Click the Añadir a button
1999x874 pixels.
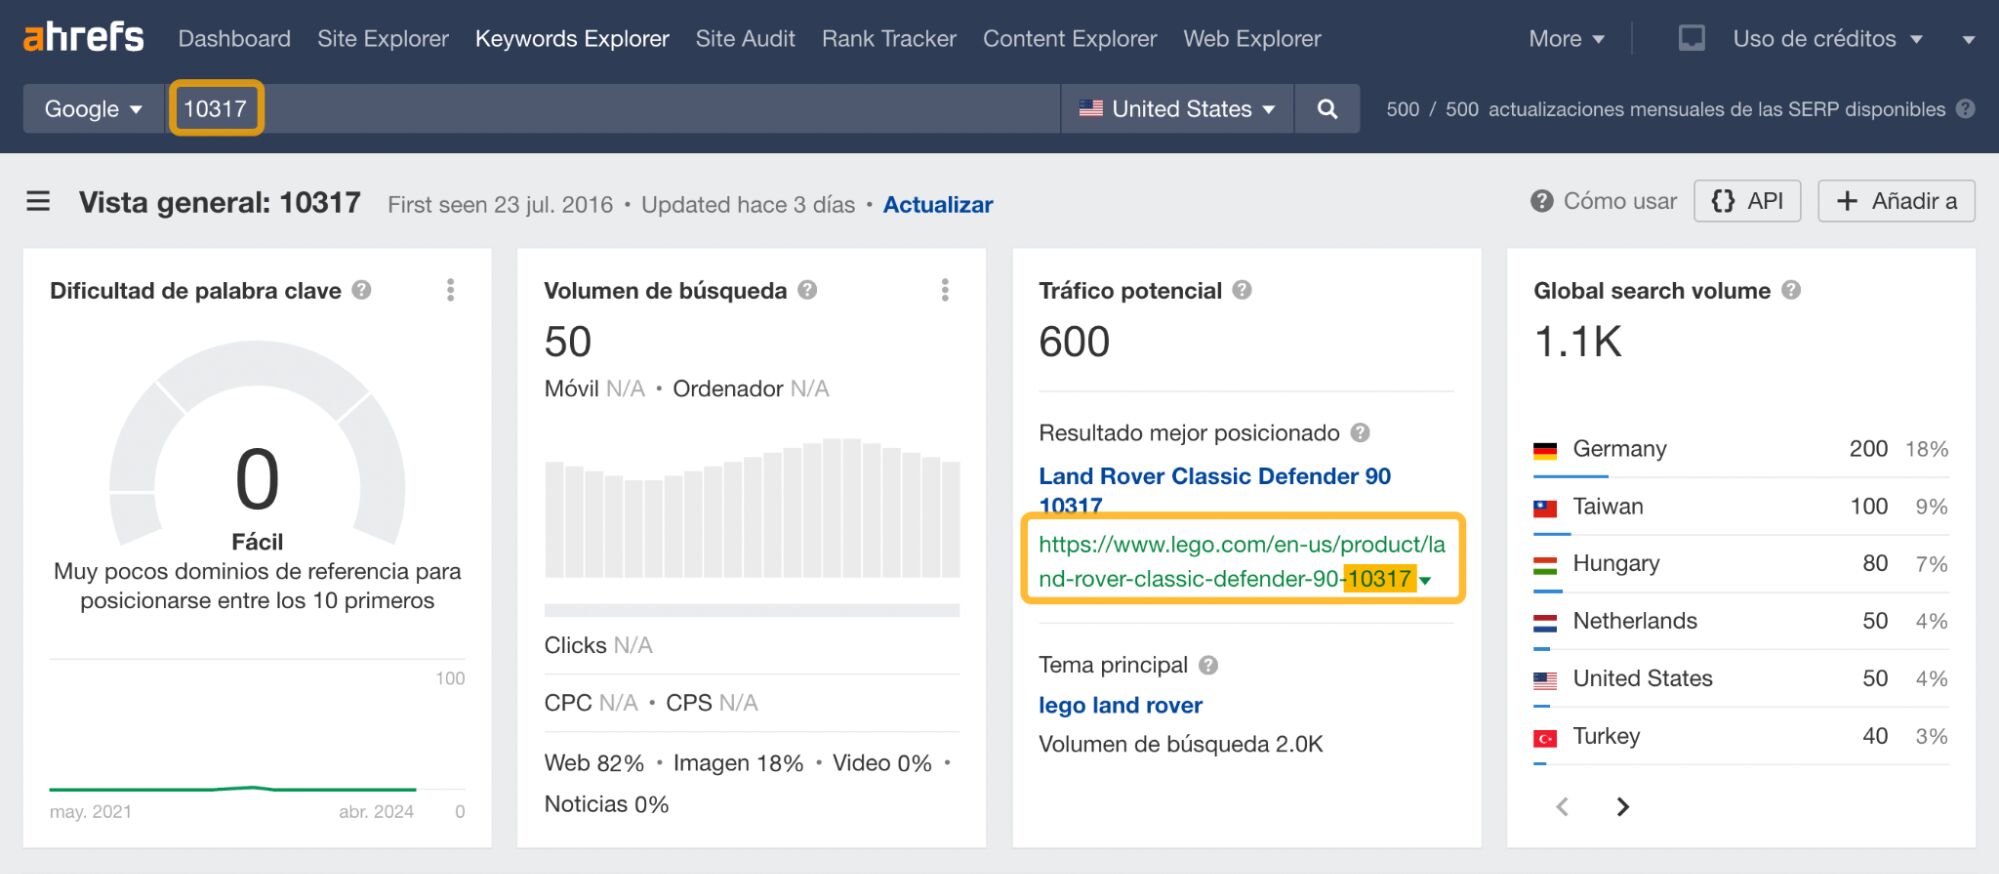point(1896,201)
